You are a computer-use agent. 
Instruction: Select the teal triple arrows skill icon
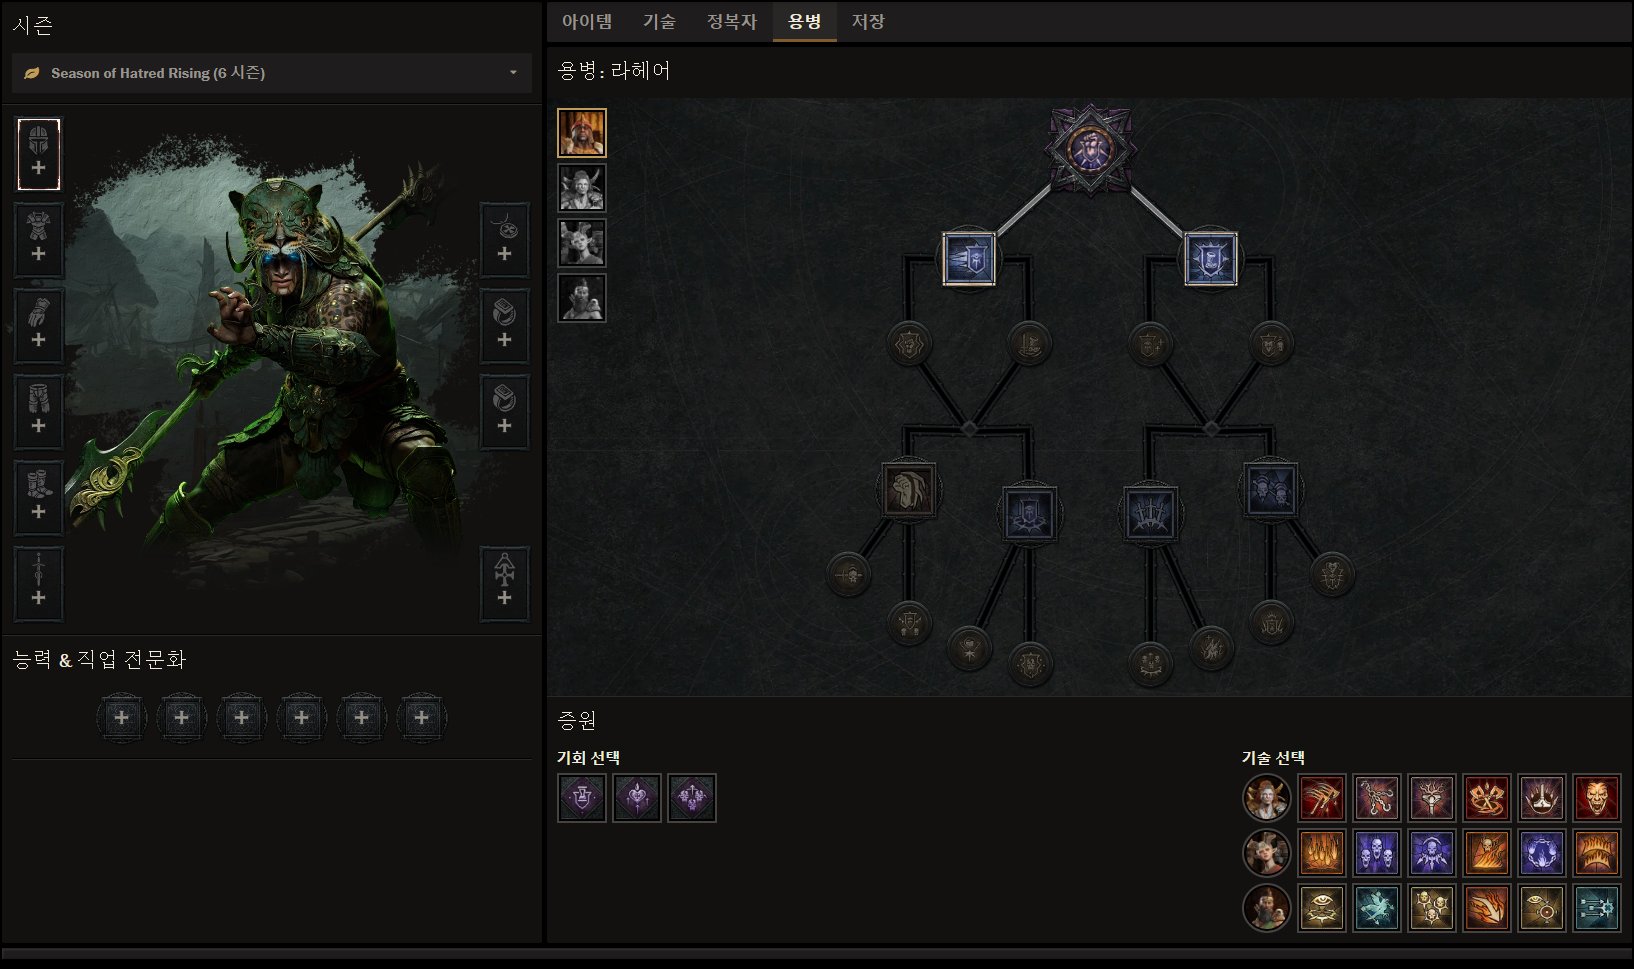1597,908
